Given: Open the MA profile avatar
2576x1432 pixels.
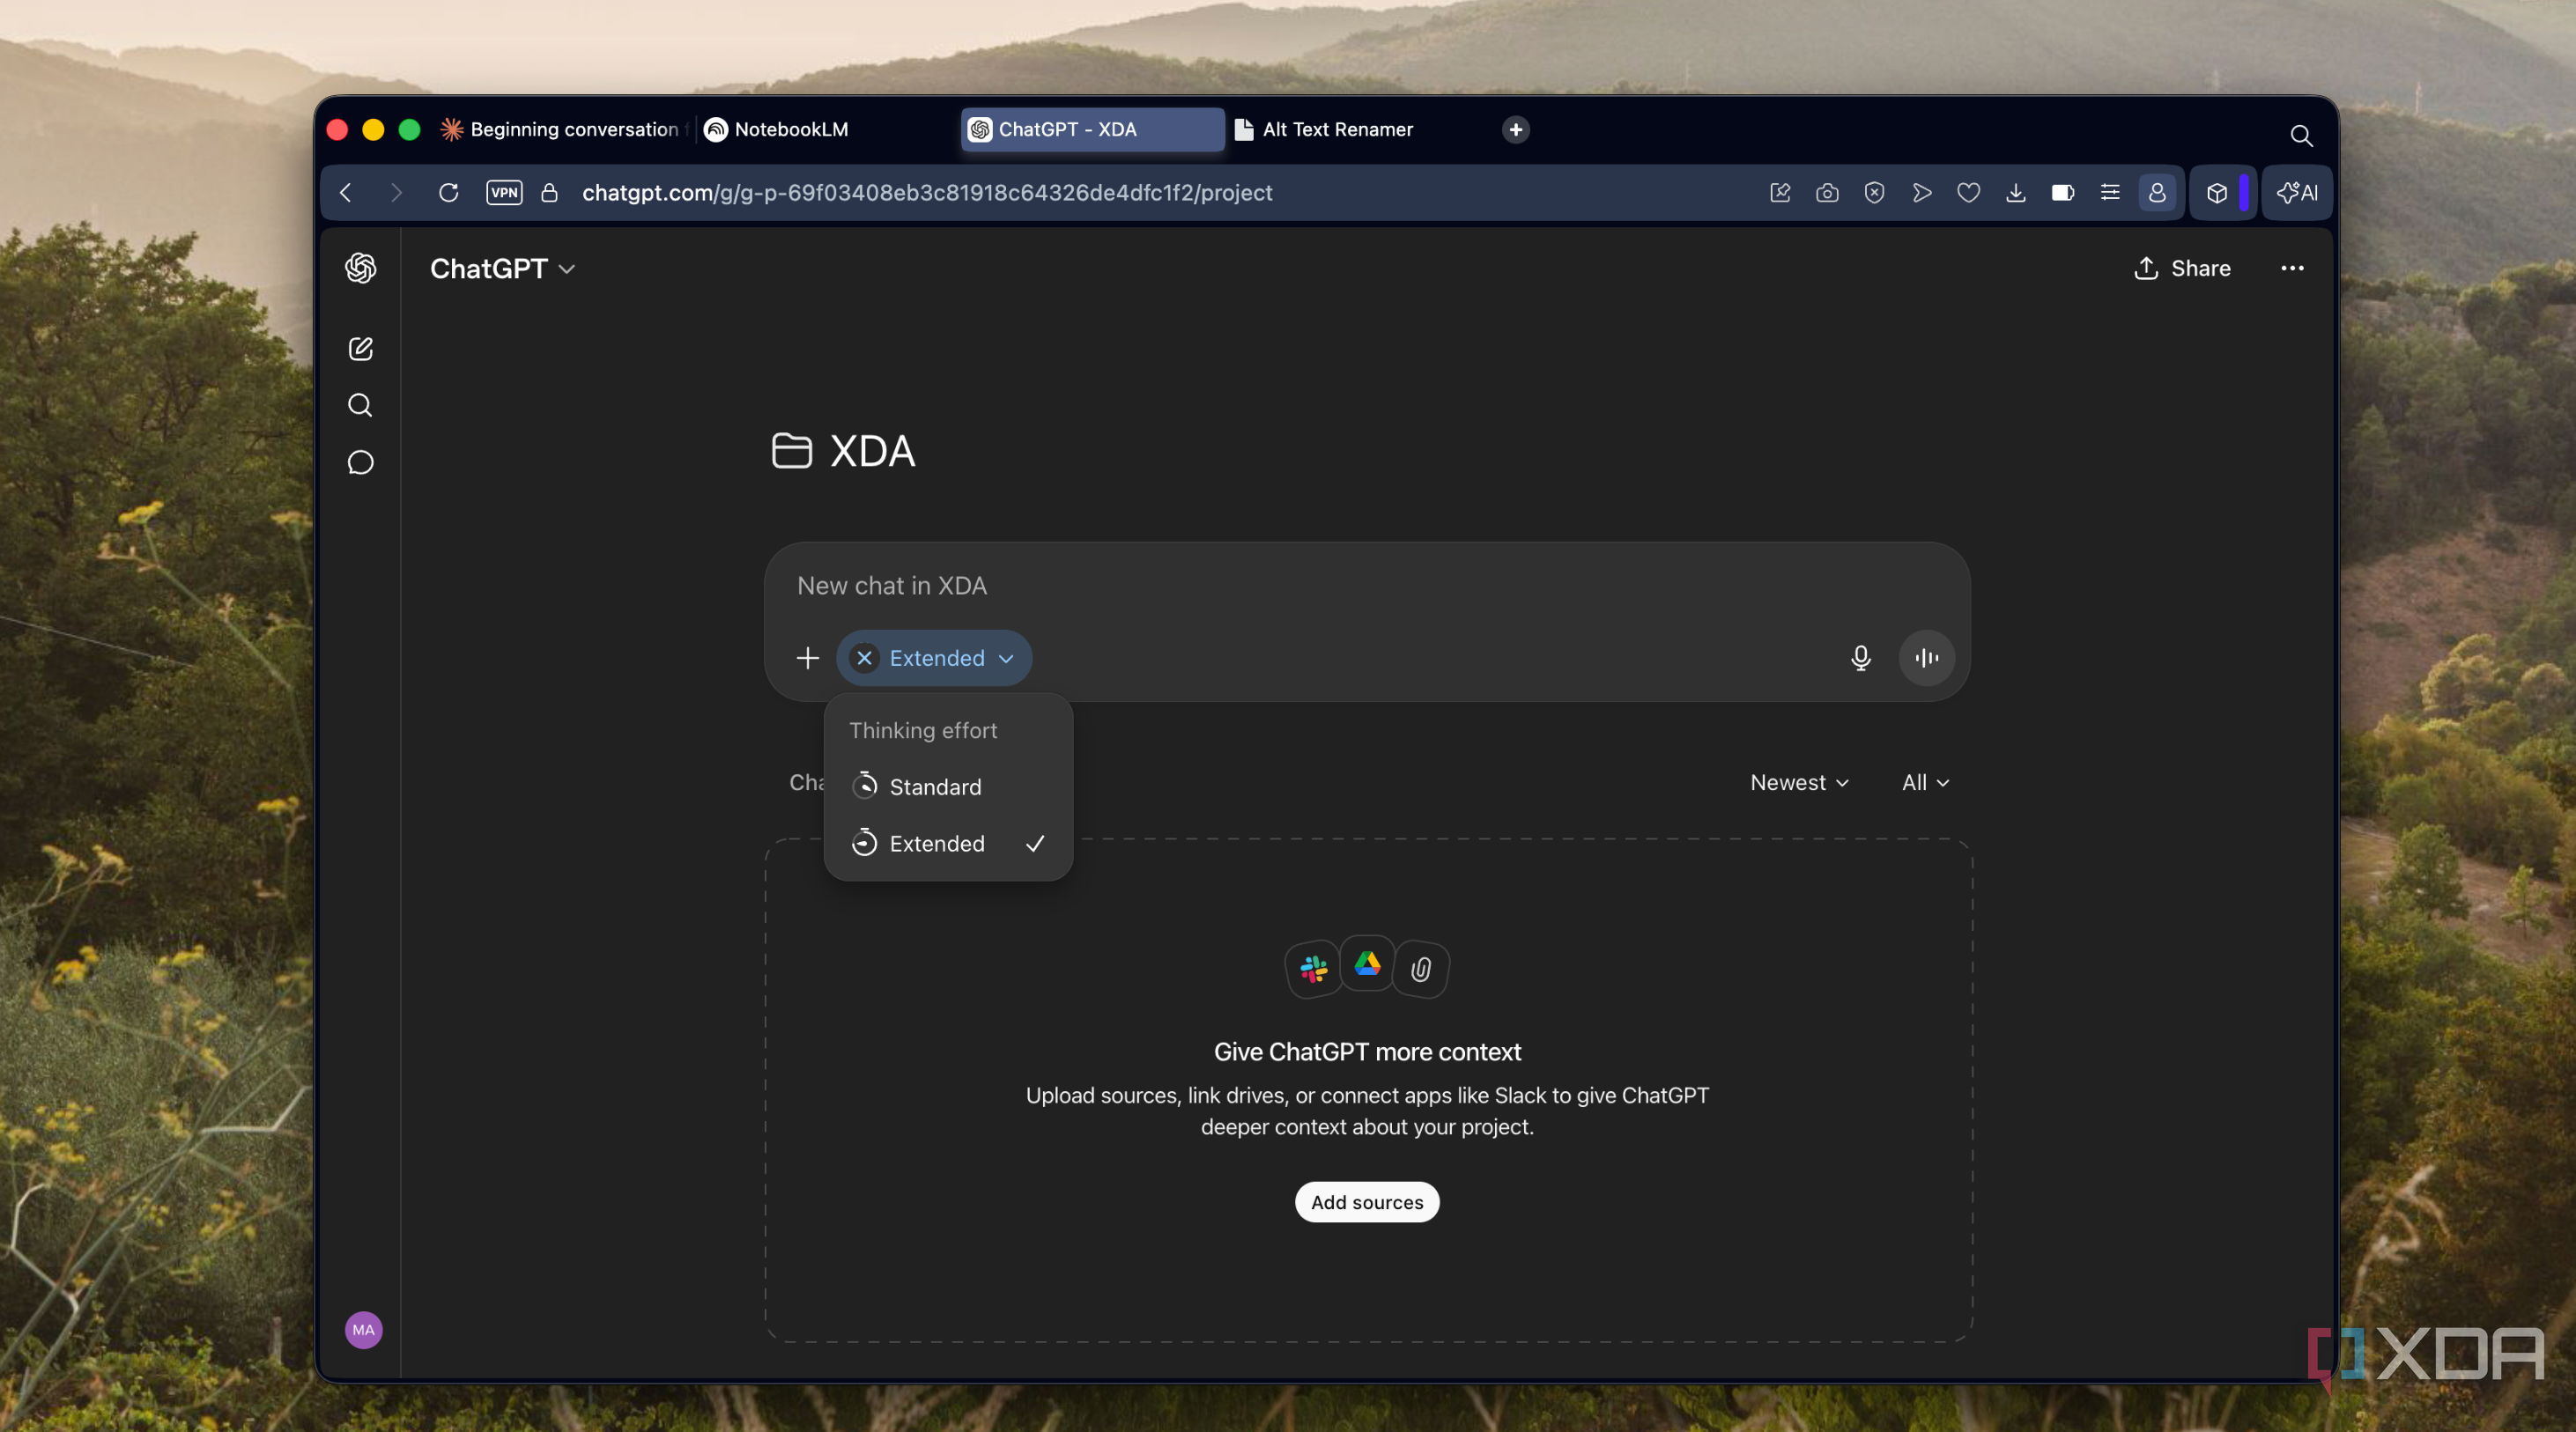Looking at the screenshot, I should (363, 1329).
